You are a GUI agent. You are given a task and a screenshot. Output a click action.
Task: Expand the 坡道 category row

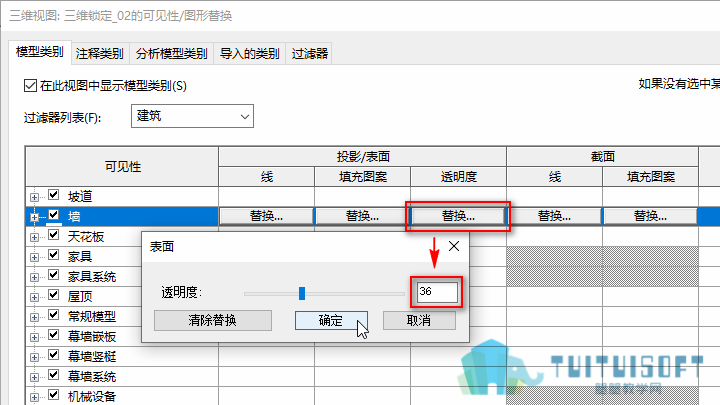point(34,197)
